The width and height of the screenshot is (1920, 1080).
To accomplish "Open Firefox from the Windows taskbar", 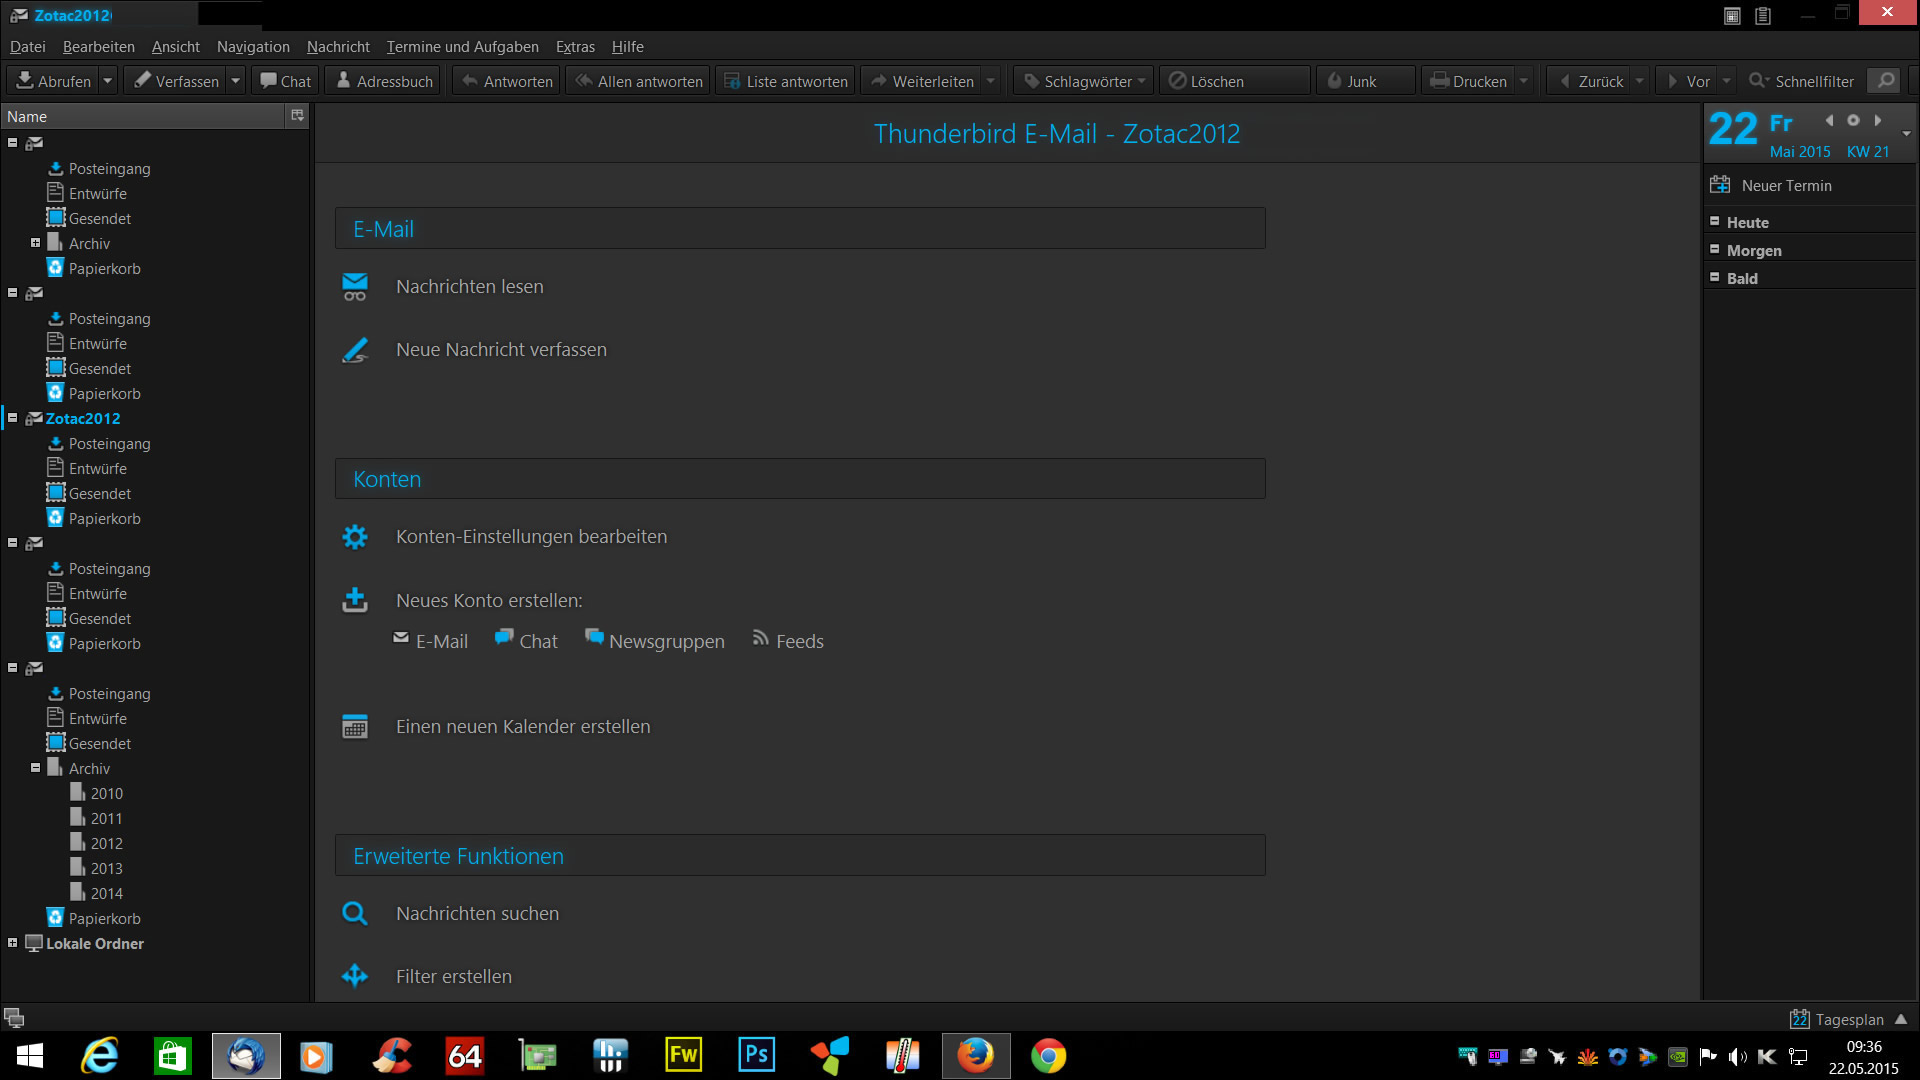I will pos(975,1056).
